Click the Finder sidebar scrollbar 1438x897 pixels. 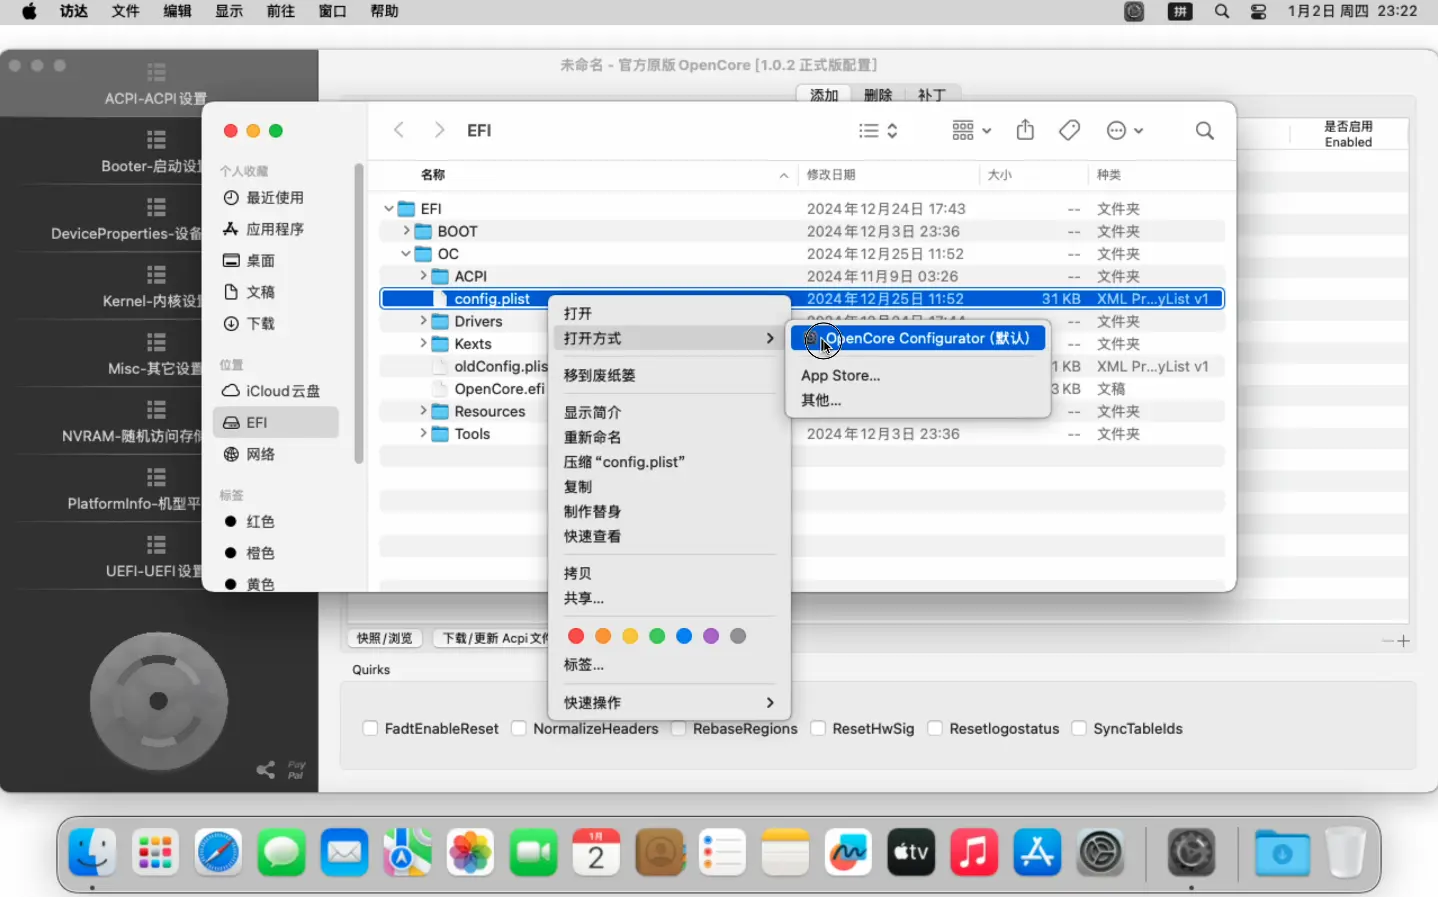tap(359, 314)
